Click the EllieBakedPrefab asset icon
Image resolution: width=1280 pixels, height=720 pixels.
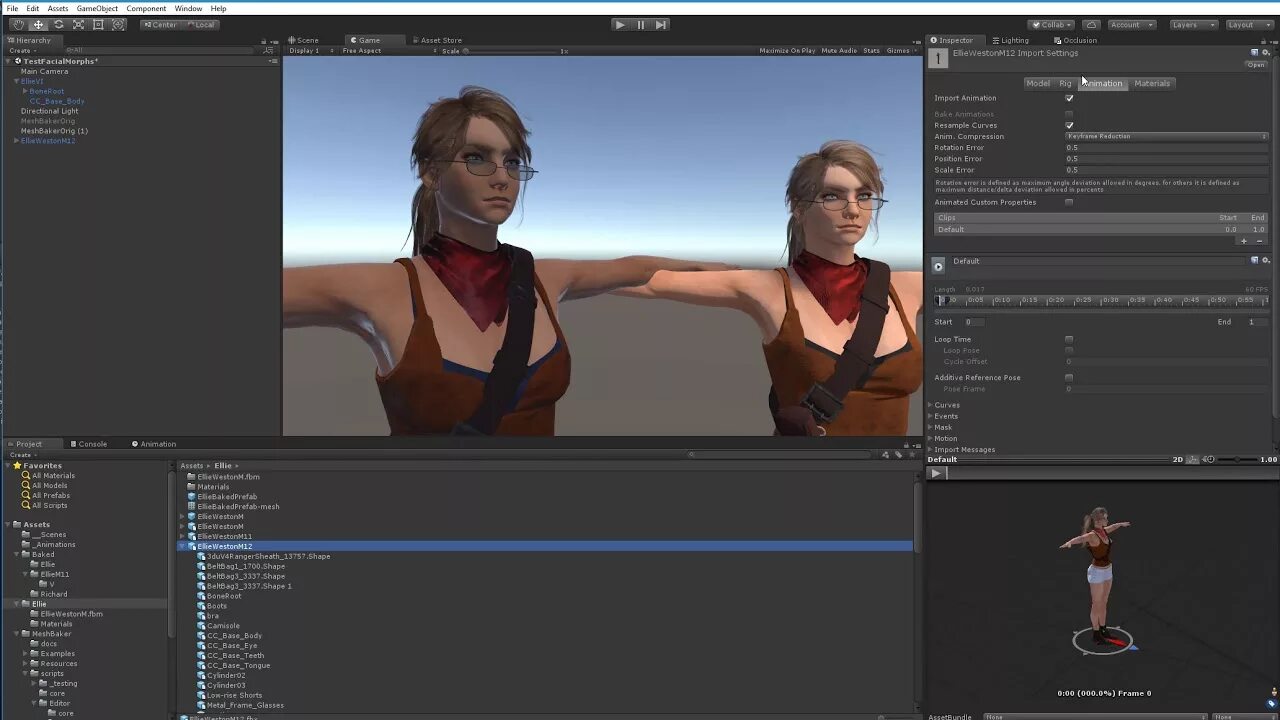tap(191, 497)
